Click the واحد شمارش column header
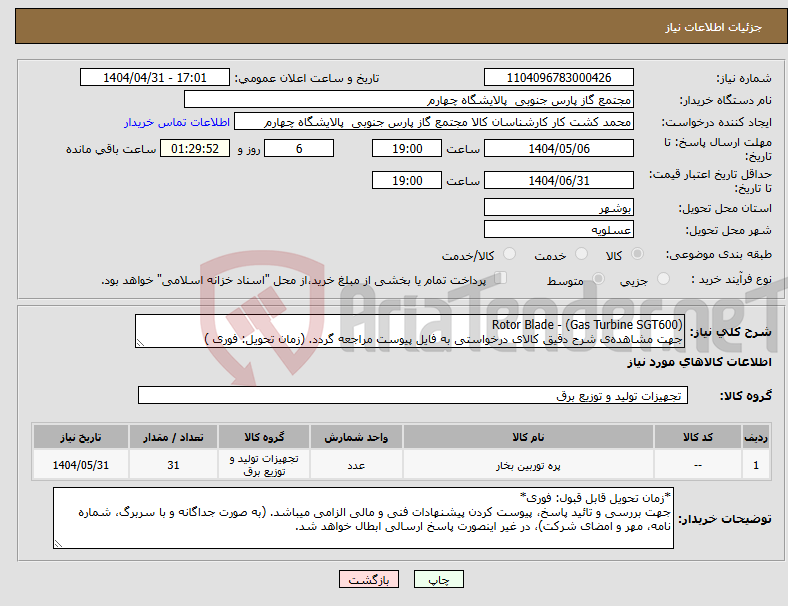Screen dimensions: 788x606 click(x=356, y=437)
